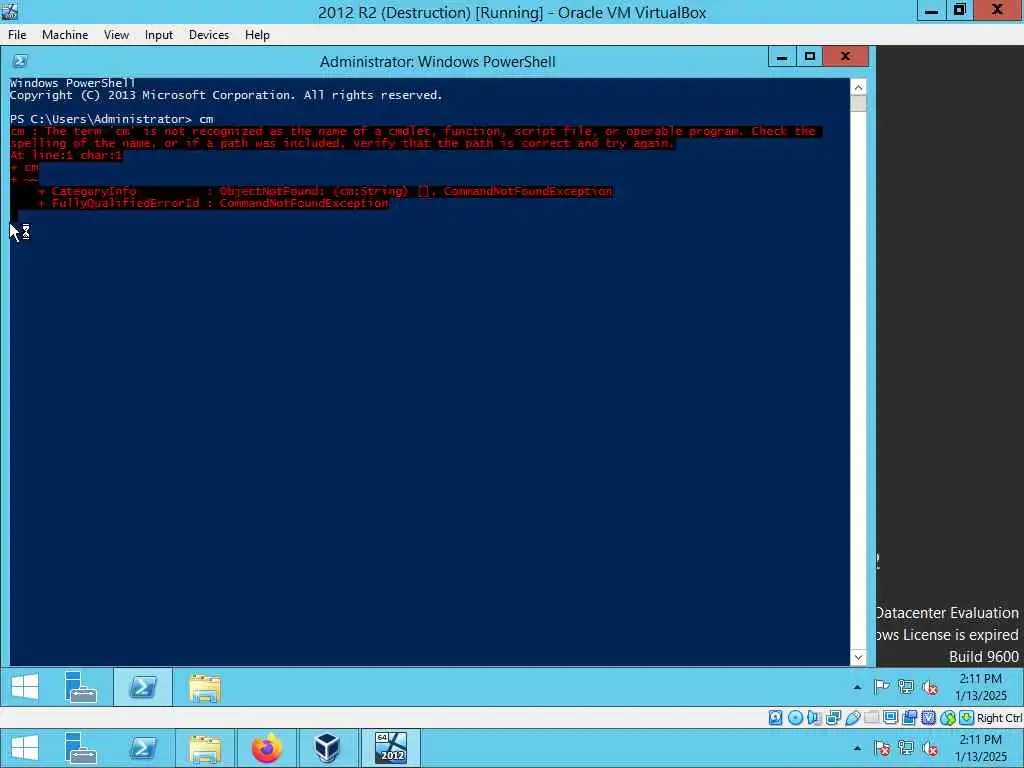
Task: Click the PowerShell window title text
Action: click(x=438, y=61)
